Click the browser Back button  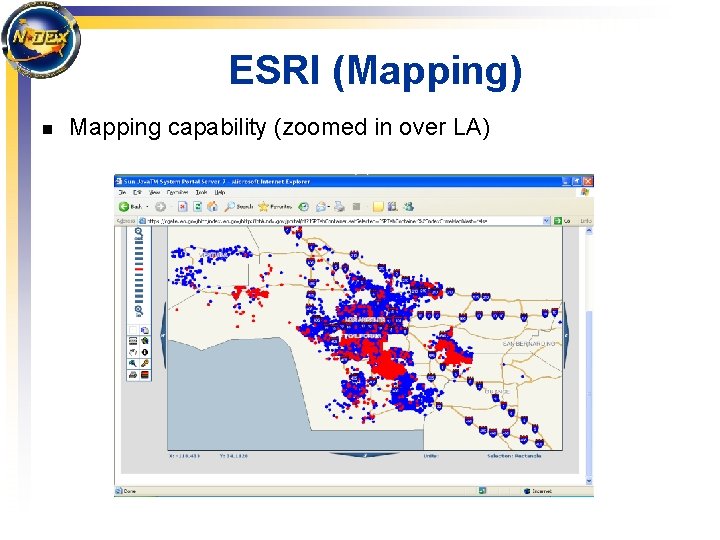click(130, 207)
